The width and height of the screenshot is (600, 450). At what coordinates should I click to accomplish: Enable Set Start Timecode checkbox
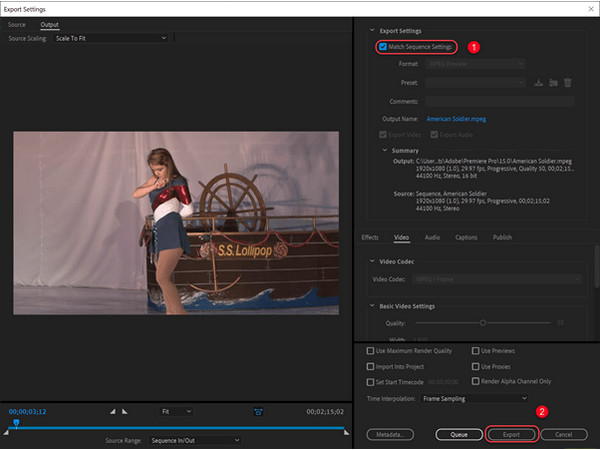pyautogui.click(x=370, y=382)
